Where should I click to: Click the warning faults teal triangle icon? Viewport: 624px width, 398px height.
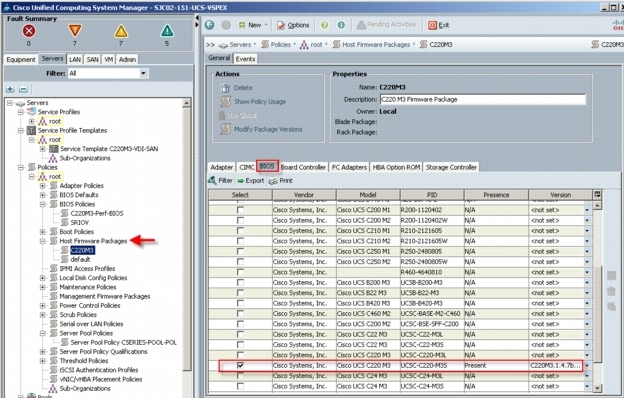(x=167, y=31)
